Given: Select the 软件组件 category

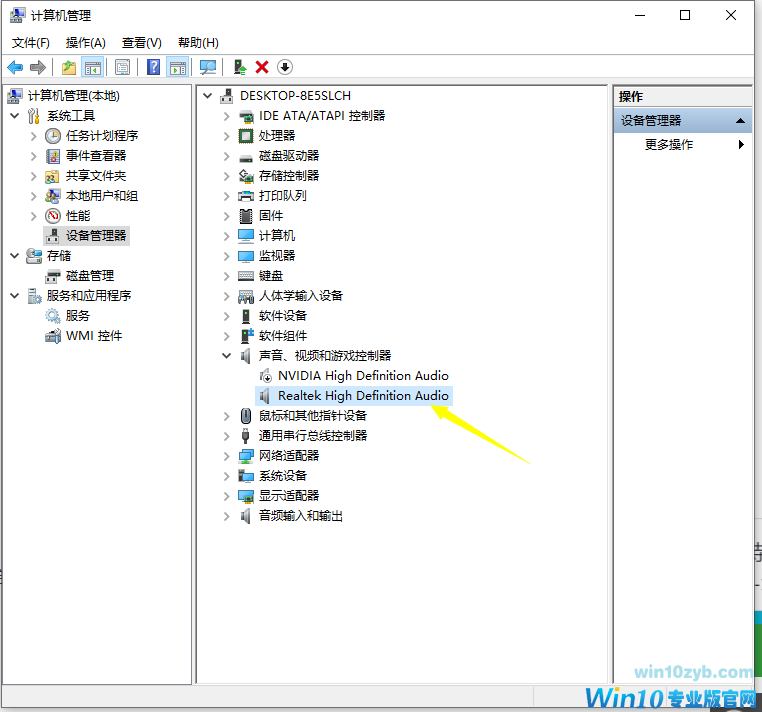Looking at the screenshot, I should click(283, 335).
